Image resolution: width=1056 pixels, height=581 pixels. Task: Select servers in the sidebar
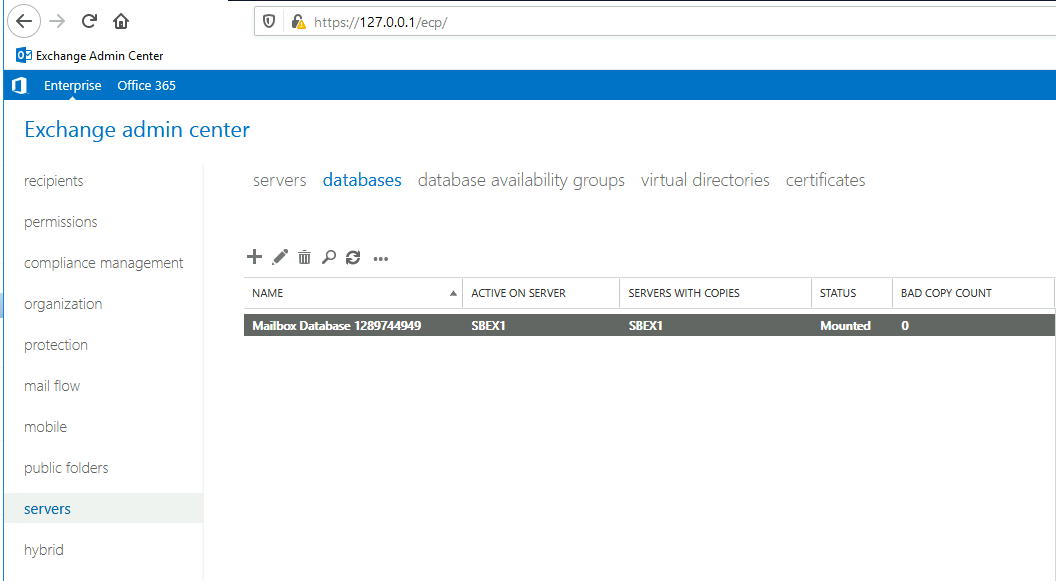click(104, 508)
